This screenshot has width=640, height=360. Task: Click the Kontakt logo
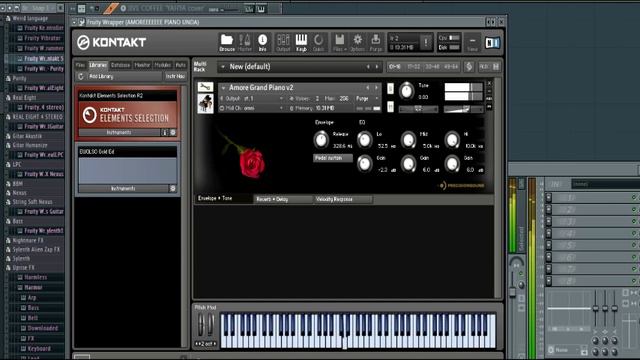tap(111, 42)
